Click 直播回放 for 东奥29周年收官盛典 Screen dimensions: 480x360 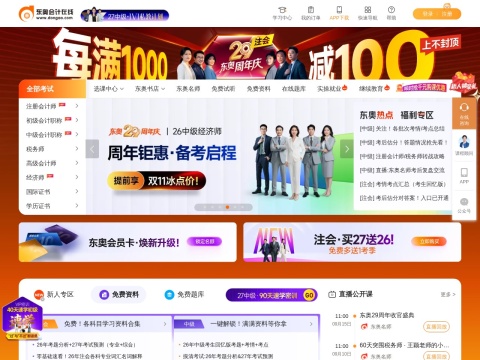[436, 327]
